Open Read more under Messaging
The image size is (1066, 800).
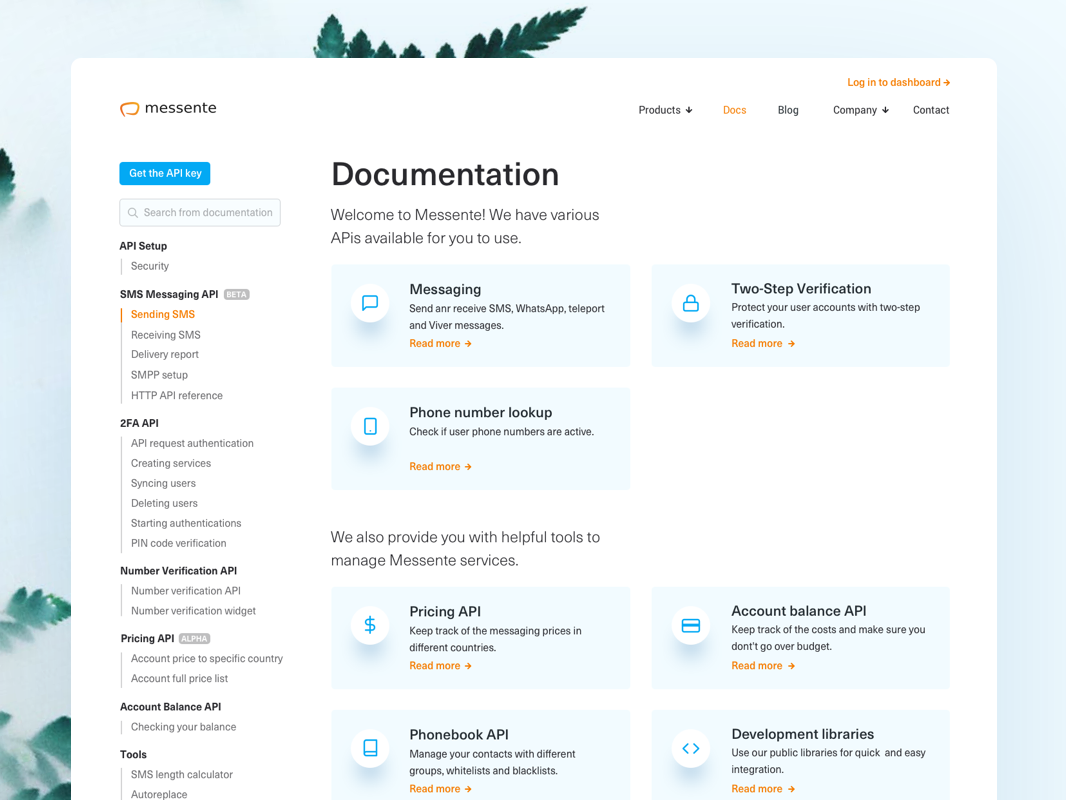click(440, 343)
